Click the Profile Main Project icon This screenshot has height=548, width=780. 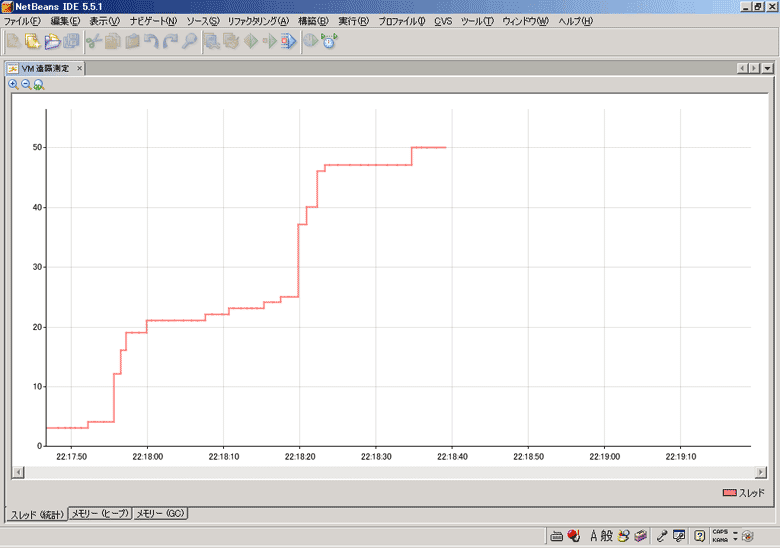point(310,41)
